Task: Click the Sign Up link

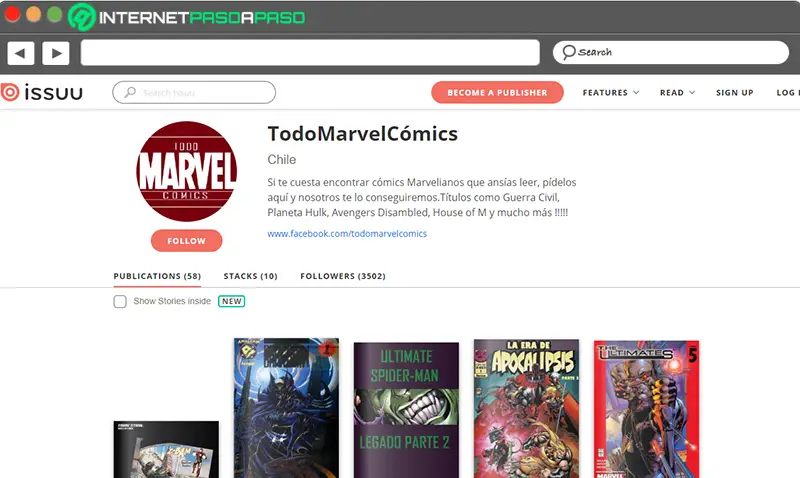Action: pyautogui.click(x=735, y=92)
